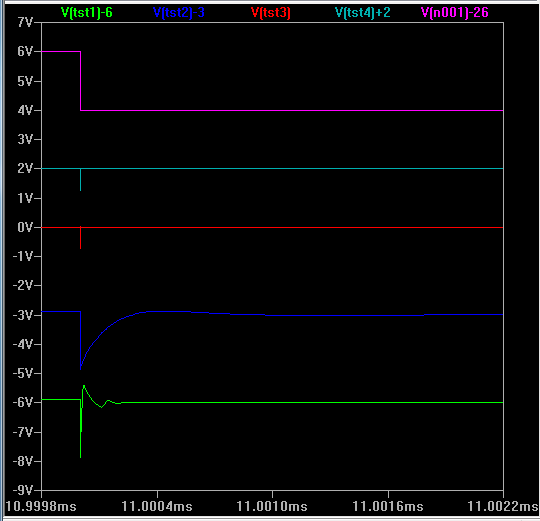This screenshot has height=521, width=540.
Task: Click the cyan V(tst4)+2 trace label
Action: [363, 13]
